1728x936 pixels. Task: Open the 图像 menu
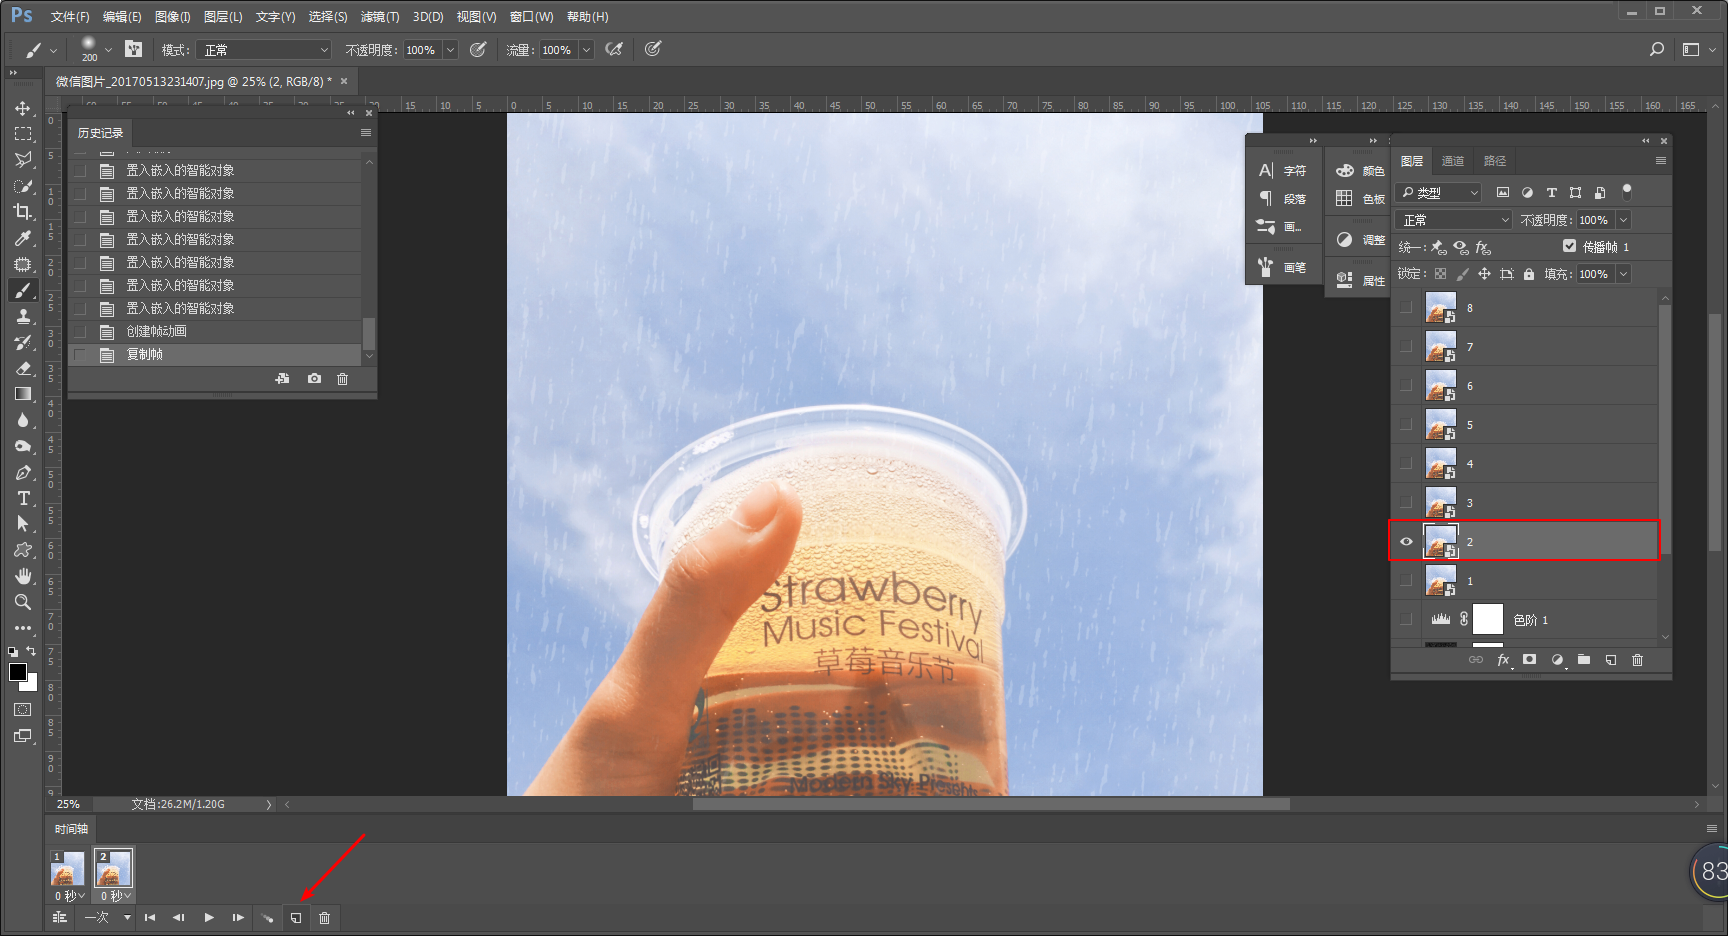pyautogui.click(x=173, y=17)
